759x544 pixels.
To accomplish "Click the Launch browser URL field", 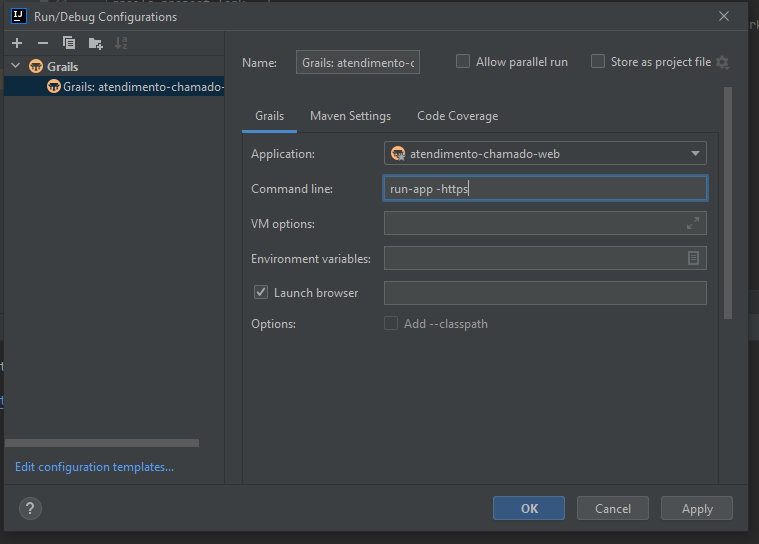I will (545, 293).
